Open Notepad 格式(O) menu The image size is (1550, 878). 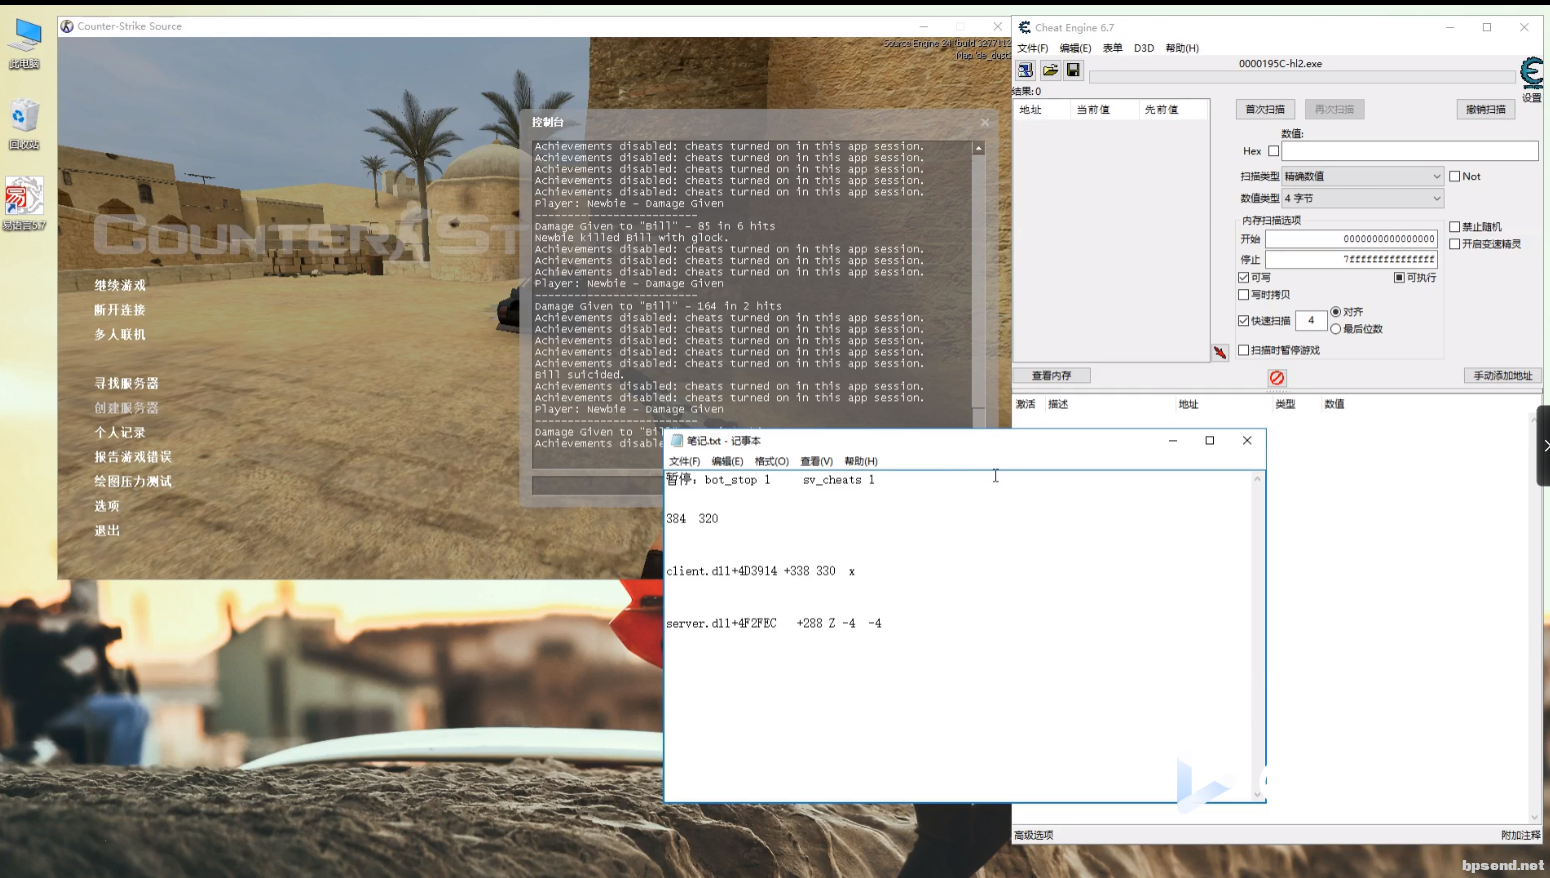[x=771, y=461]
